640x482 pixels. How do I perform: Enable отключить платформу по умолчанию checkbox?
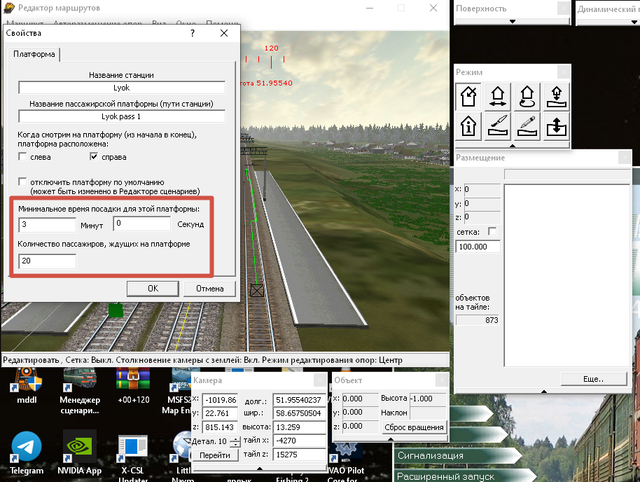[x=22, y=181]
